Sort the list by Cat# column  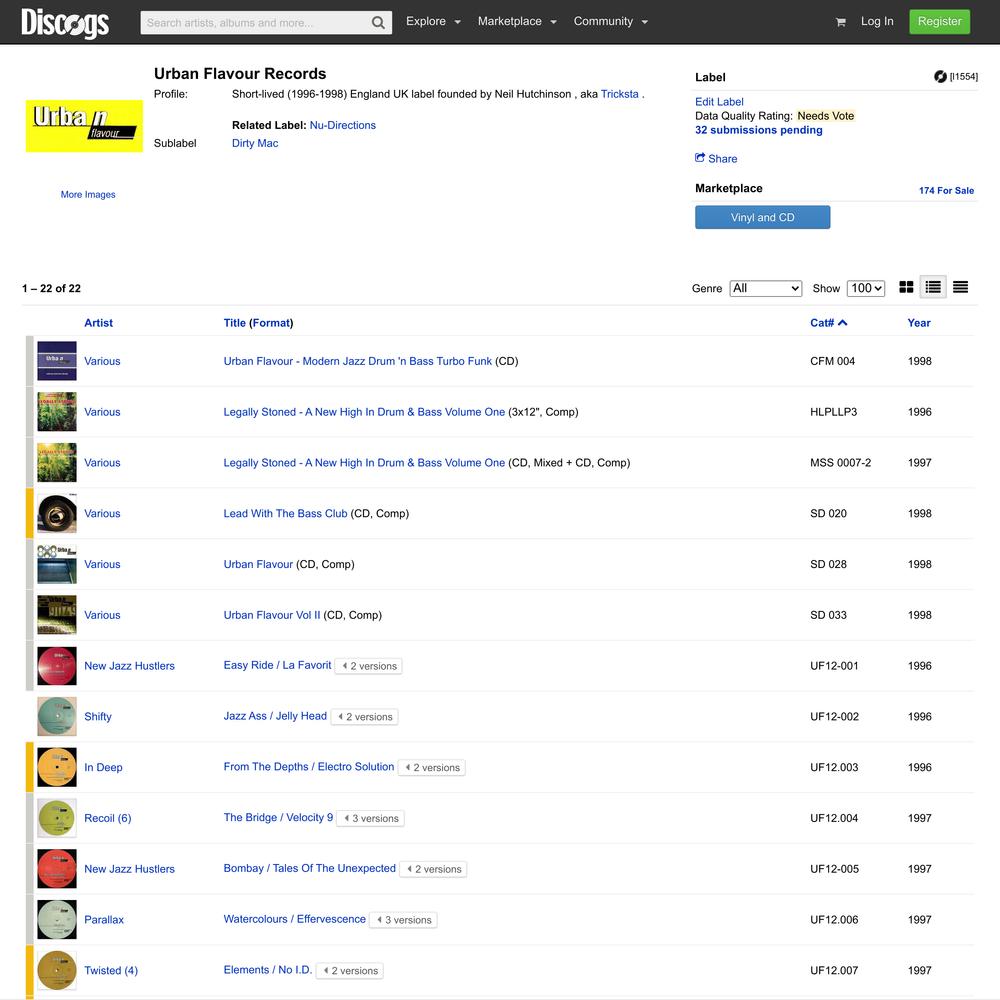point(828,323)
